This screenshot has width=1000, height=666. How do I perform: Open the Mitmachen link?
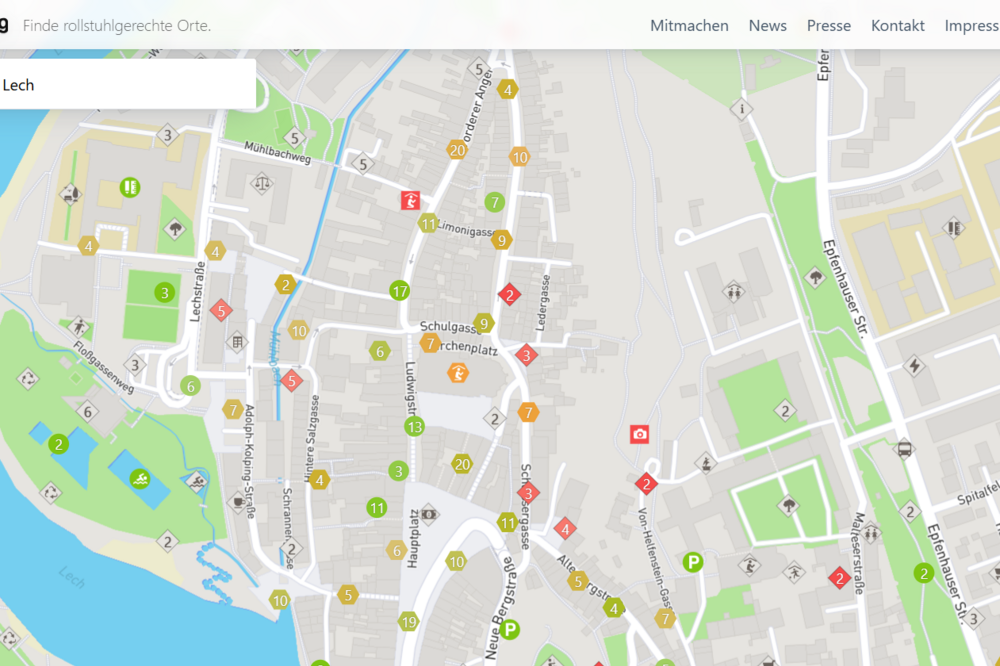pyautogui.click(x=689, y=25)
